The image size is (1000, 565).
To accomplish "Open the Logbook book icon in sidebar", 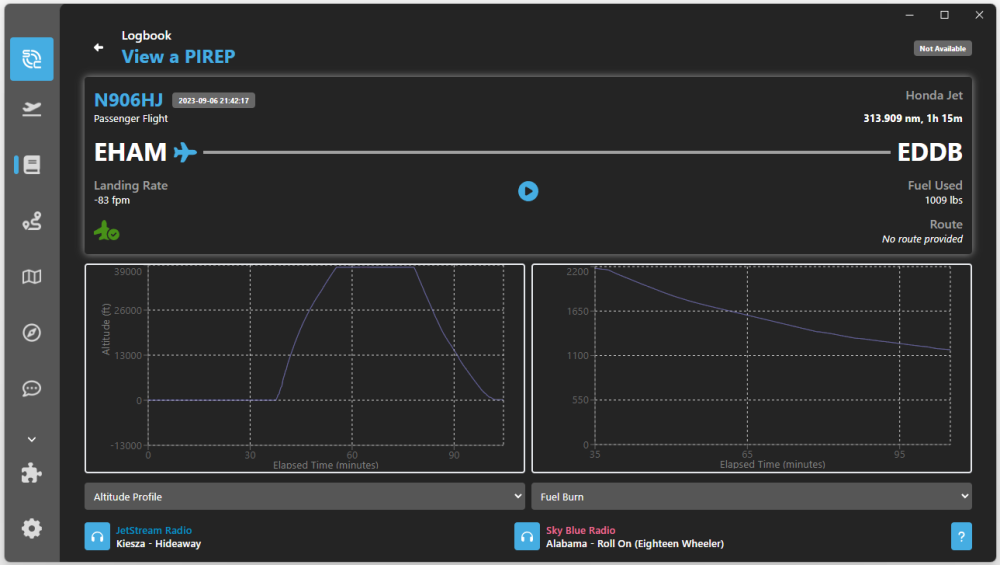I will click(32, 165).
